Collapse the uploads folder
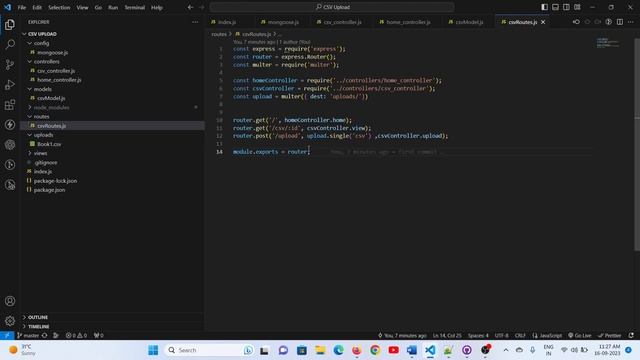Image resolution: width=640 pixels, height=360 pixels. (x=112, y=135)
